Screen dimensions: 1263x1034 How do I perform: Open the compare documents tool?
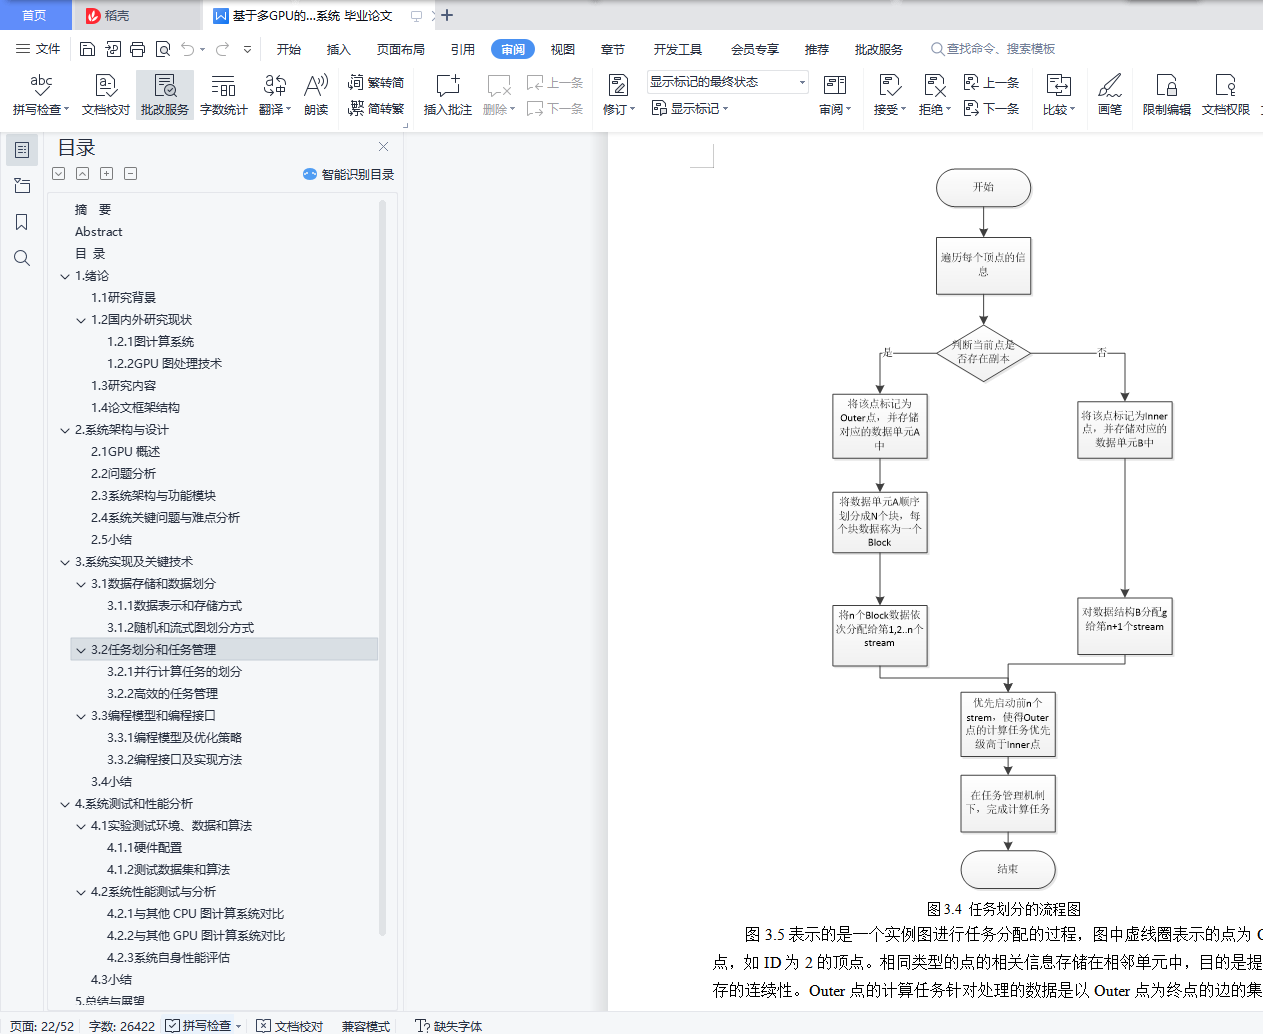[1059, 95]
